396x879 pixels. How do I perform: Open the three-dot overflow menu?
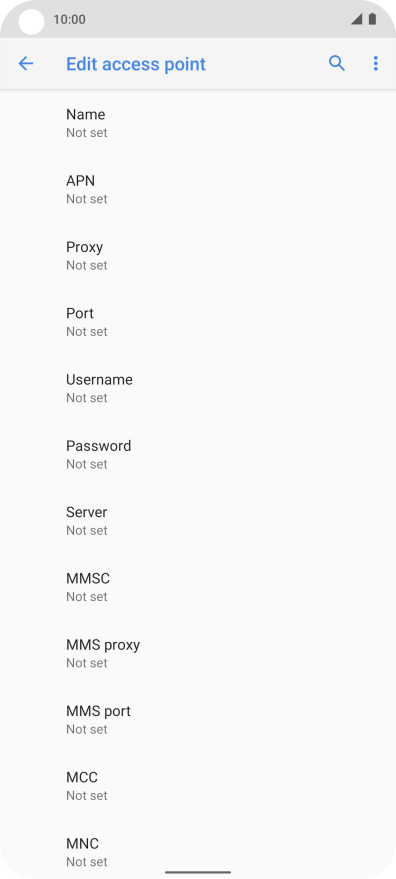click(376, 63)
